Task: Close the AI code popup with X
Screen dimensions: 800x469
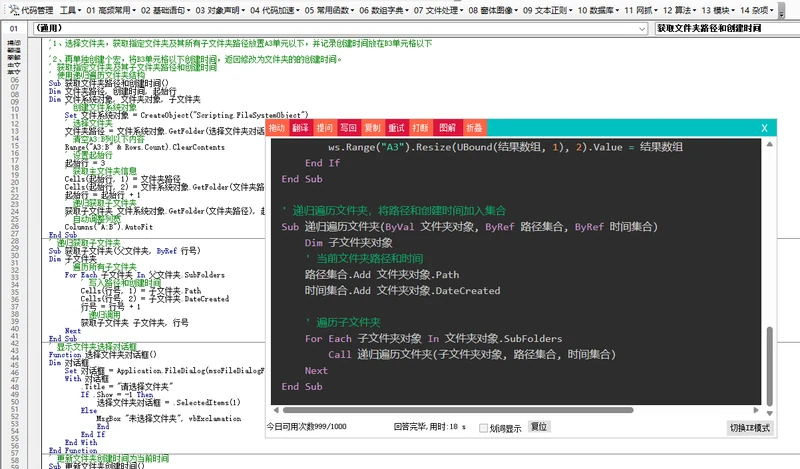Action: pos(764,128)
